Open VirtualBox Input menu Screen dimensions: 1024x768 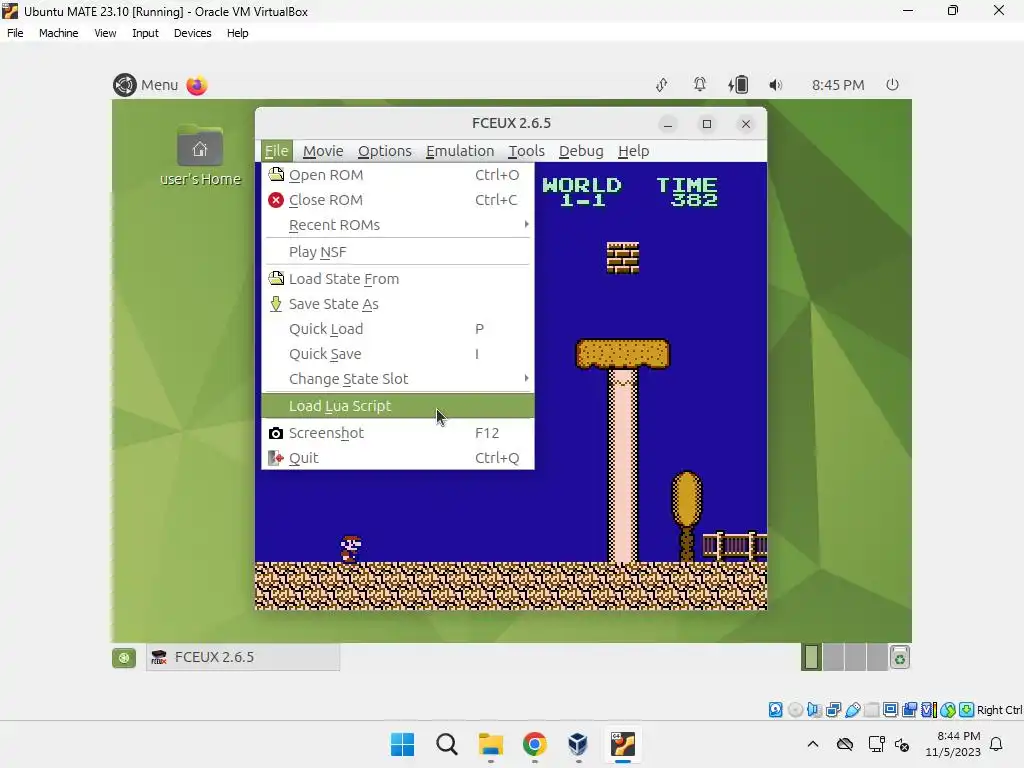coord(145,33)
